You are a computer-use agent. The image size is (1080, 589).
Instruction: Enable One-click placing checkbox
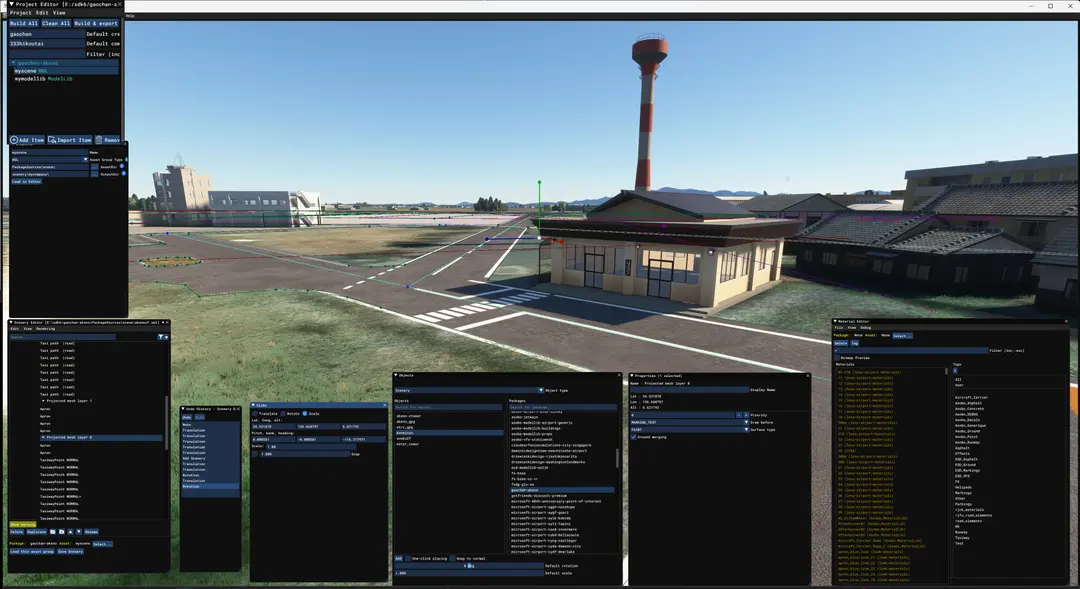point(408,559)
